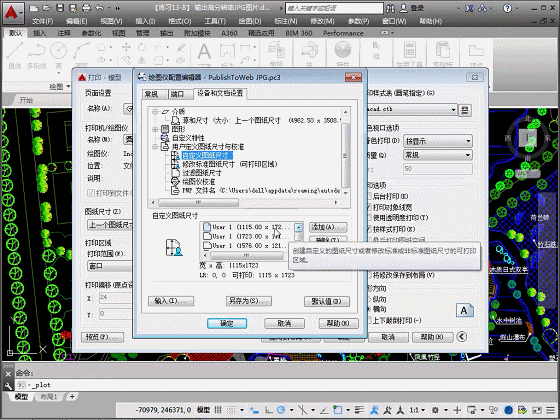Click the Save icon in quick access toolbar
This screenshot has width=560, height=420.
click(x=60, y=8)
